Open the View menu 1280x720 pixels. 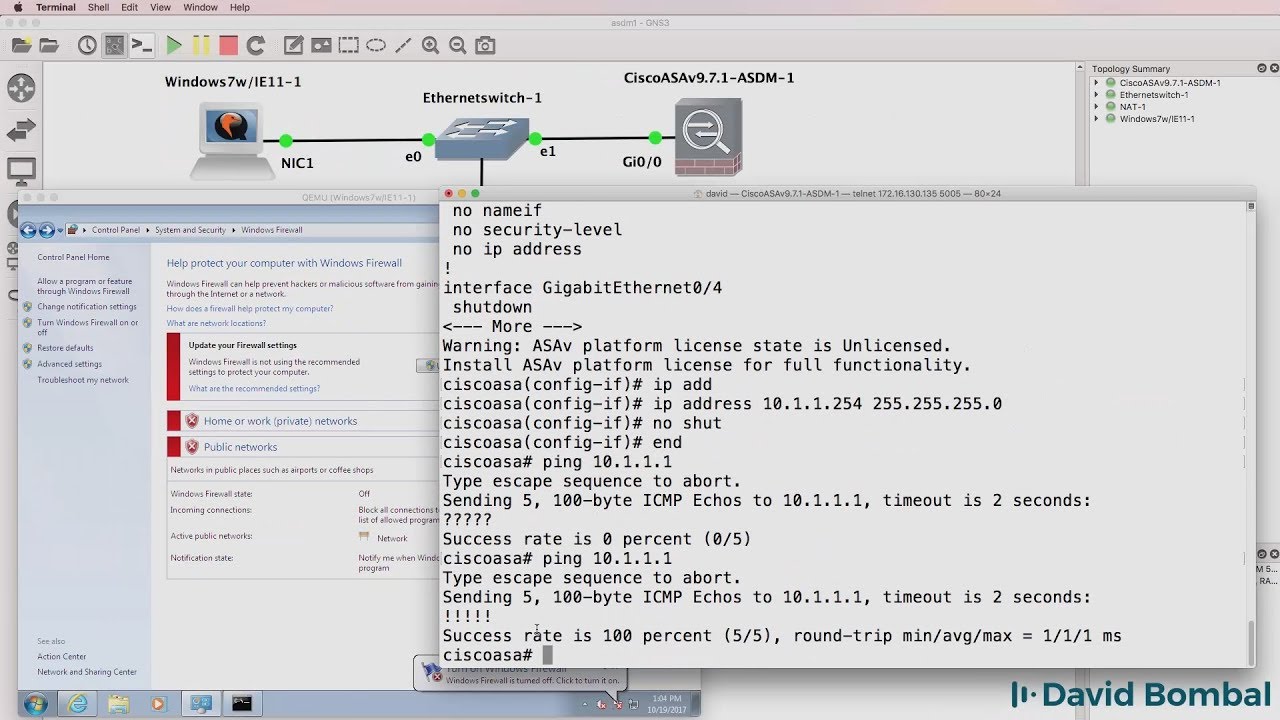160,7
